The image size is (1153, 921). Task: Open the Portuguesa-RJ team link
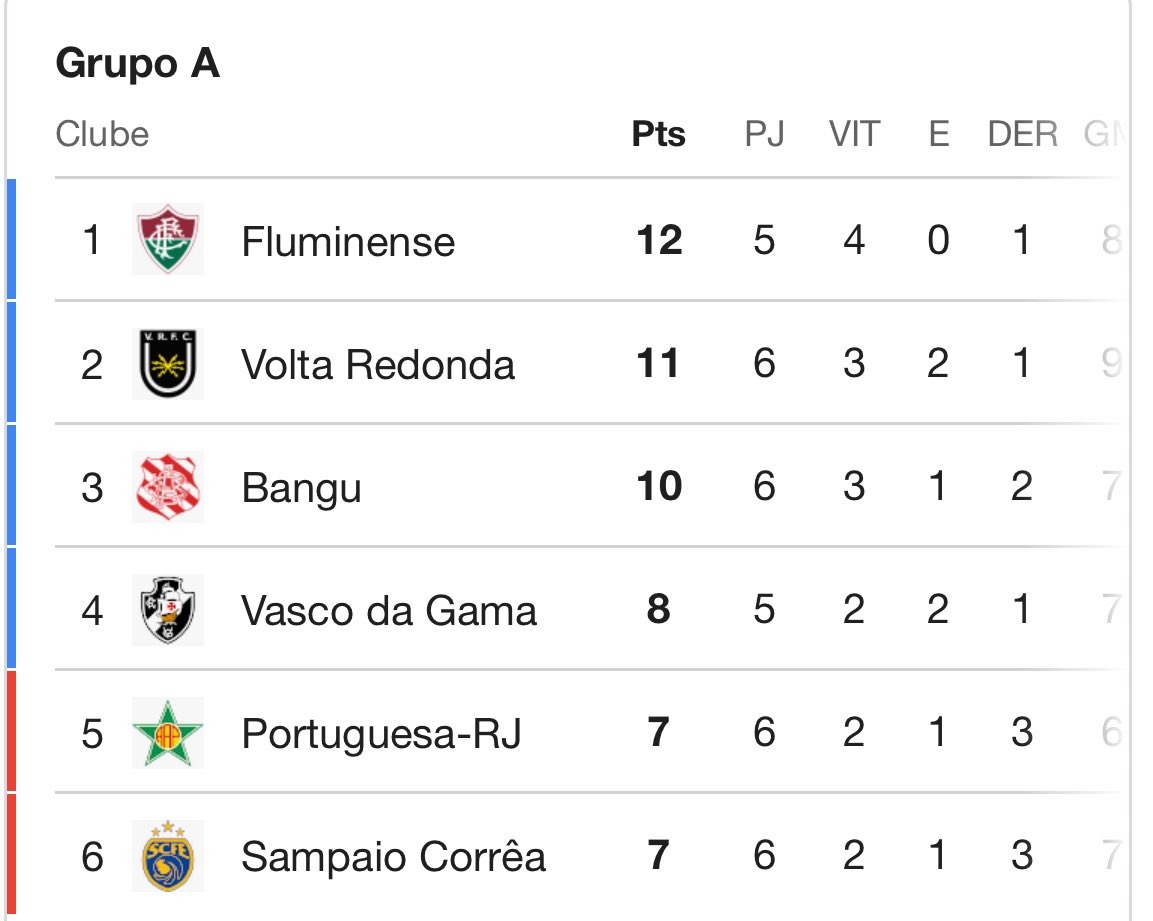[381, 735]
